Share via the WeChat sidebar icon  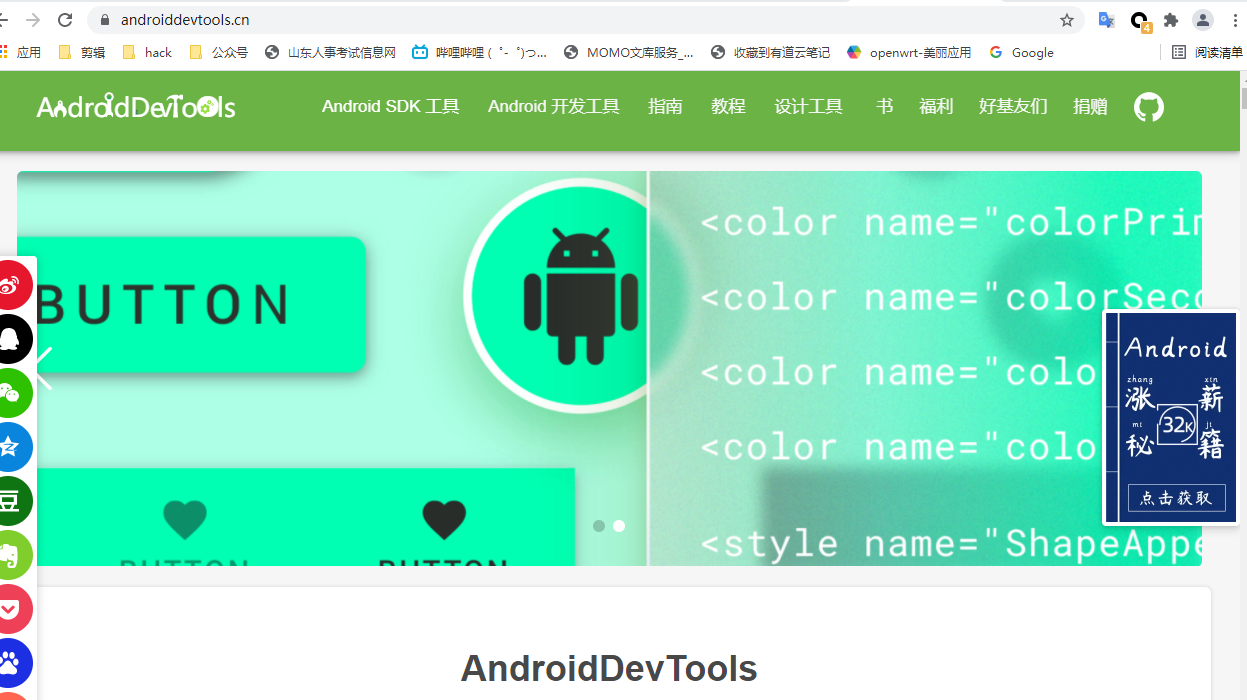coord(13,394)
